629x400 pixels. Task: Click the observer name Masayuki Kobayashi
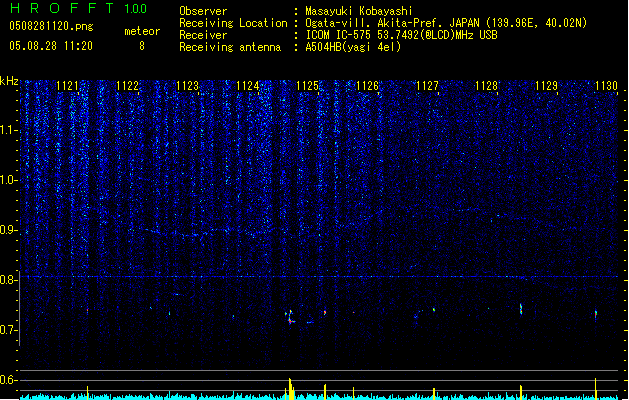359,11
